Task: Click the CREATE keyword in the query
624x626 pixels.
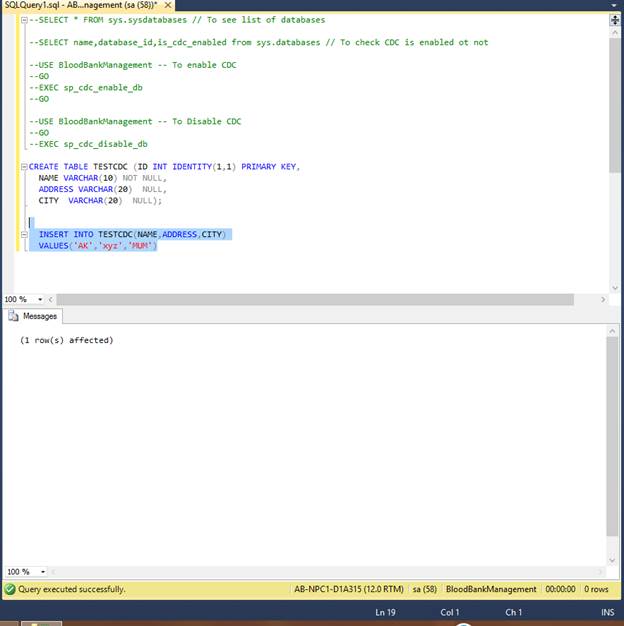Action: tap(44, 166)
